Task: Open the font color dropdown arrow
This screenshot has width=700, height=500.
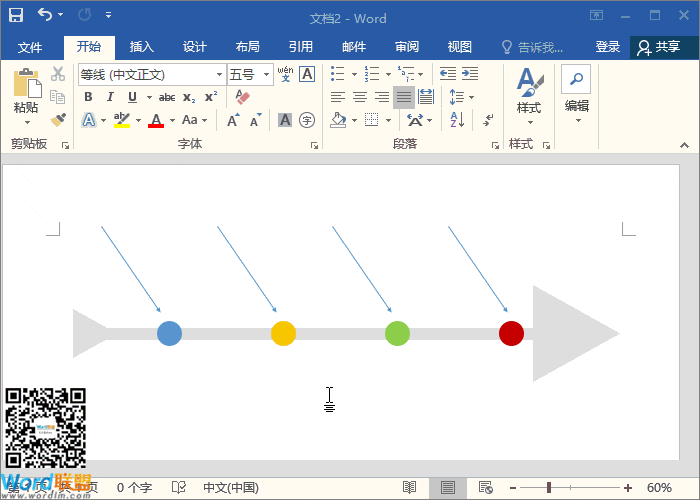Action: [172, 121]
